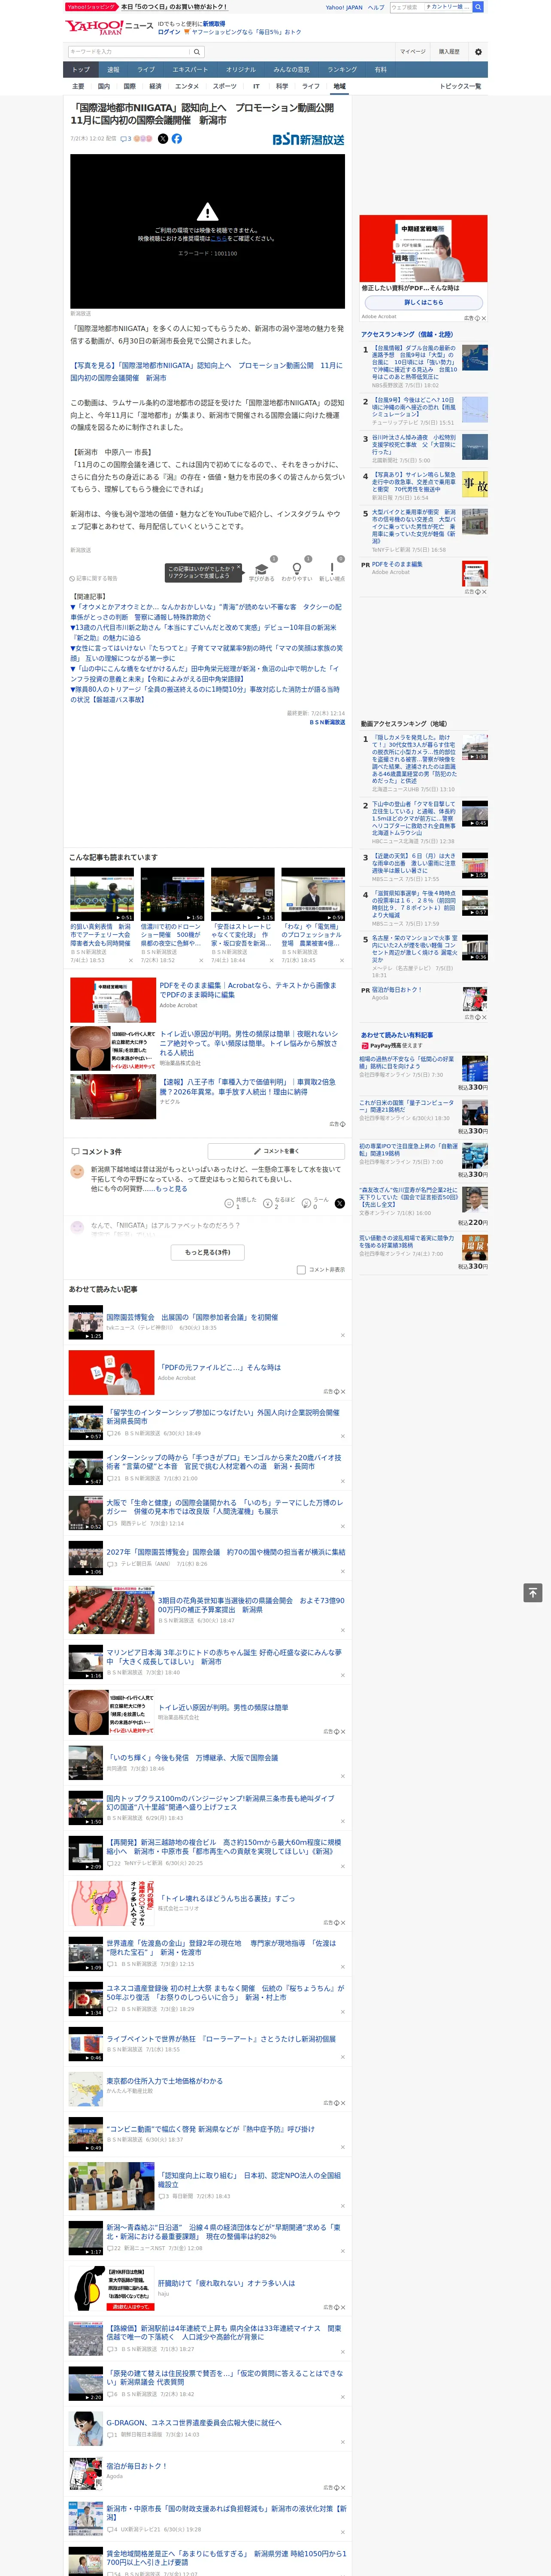Open the 科学 category
The height and width of the screenshot is (2576, 551).
coord(282,86)
